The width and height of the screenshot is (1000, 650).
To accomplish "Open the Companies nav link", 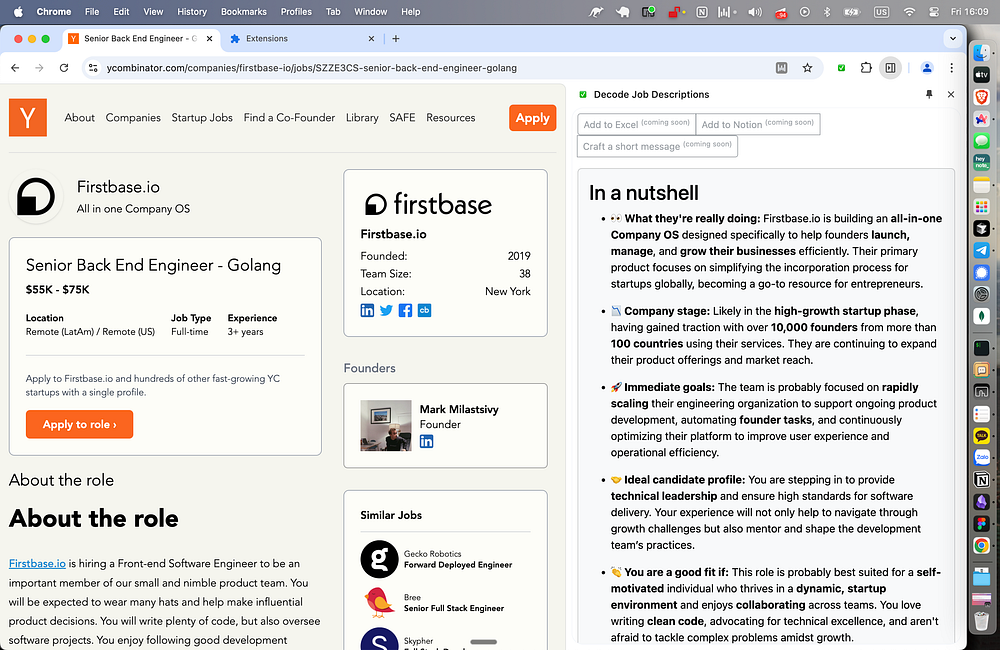I will coord(133,117).
